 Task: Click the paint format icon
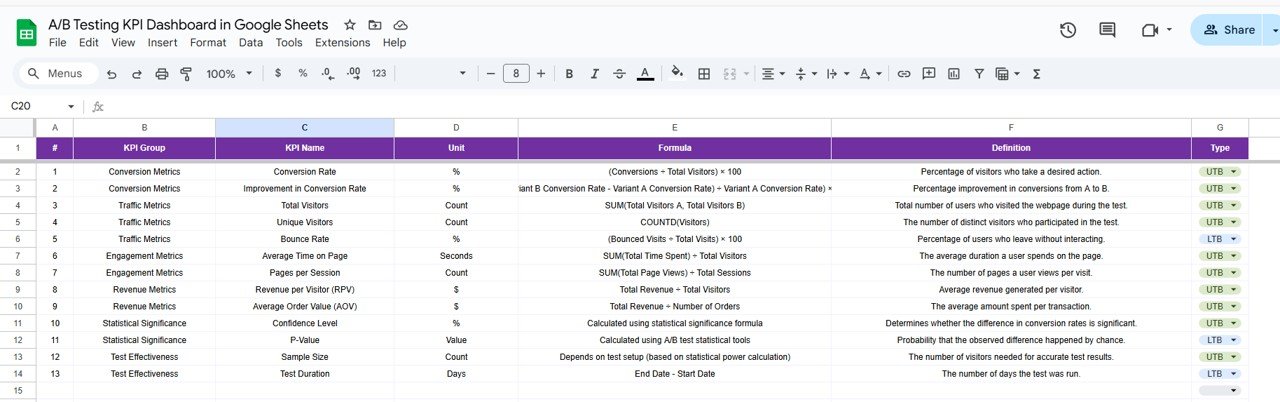185,74
